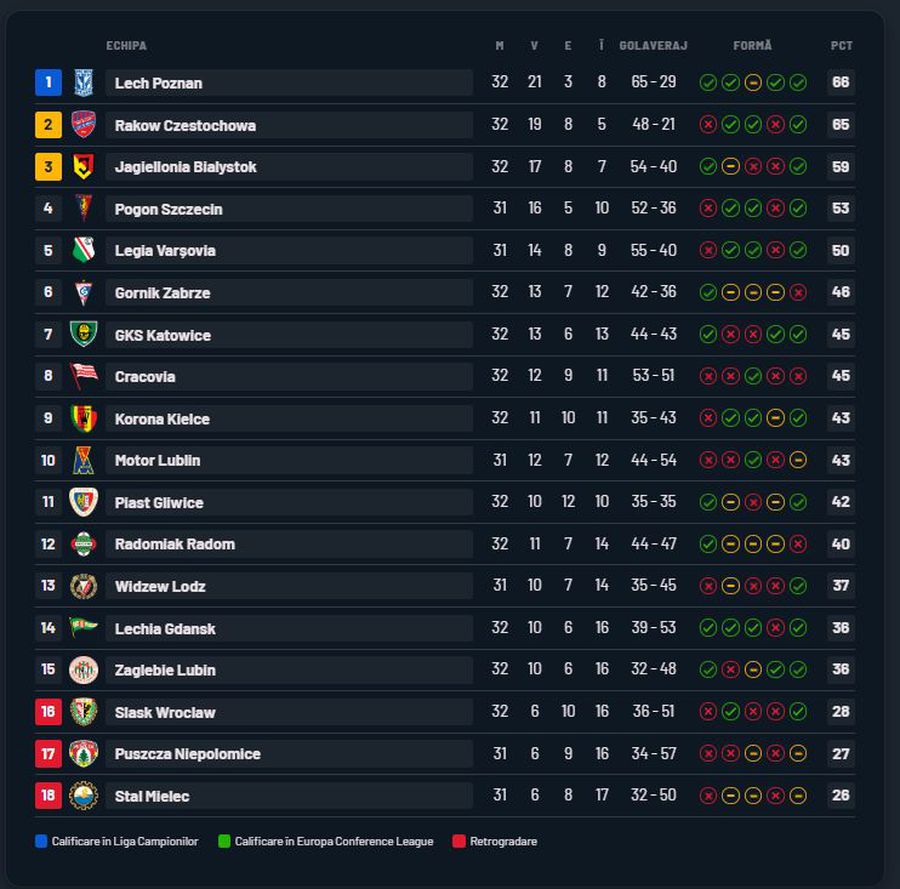Click the GKS Katowice club crest

click(x=83, y=334)
